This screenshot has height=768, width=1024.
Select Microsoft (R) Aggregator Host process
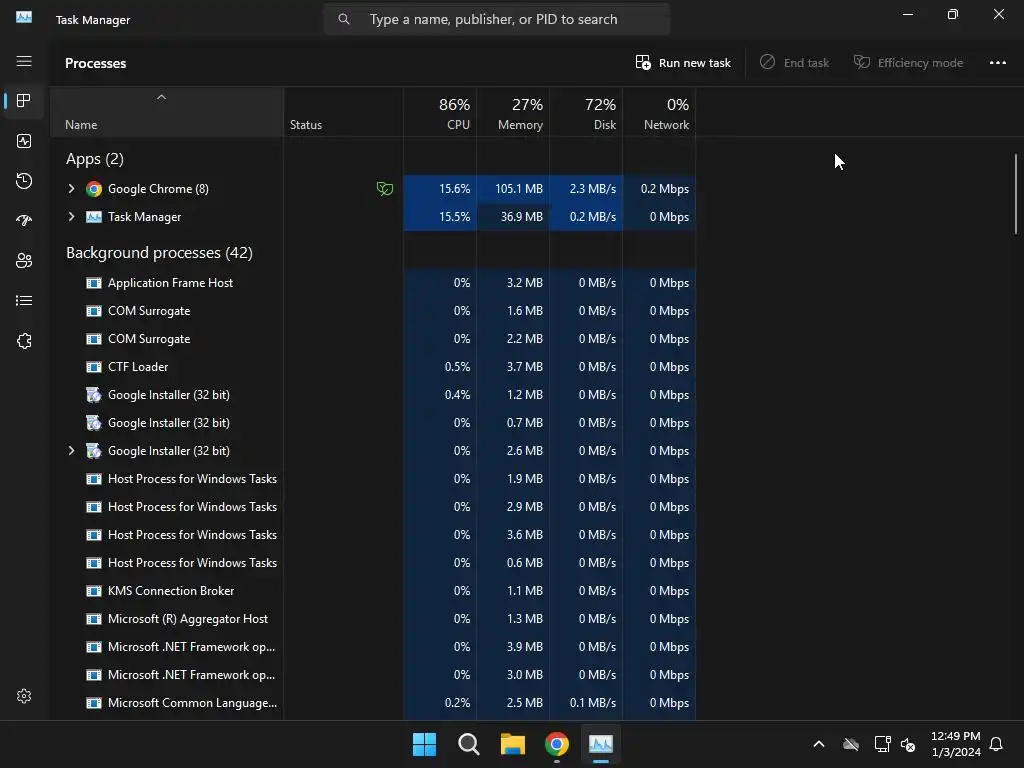pos(372,619)
